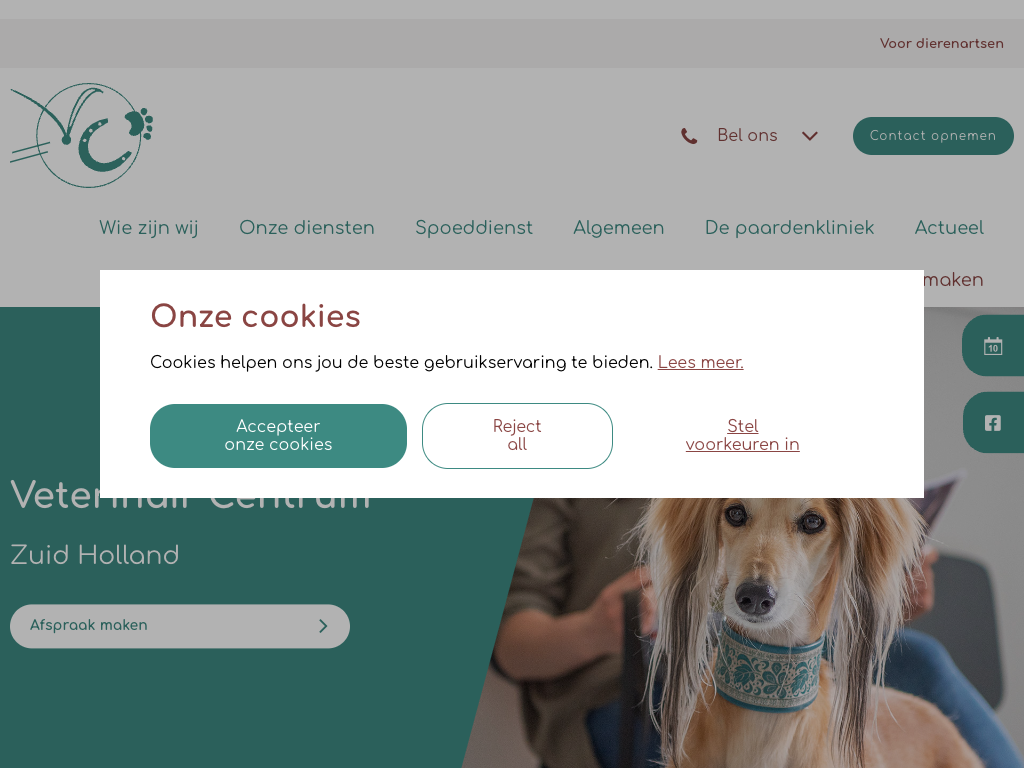Open Algemeen menu item
This screenshot has height=768, width=1024.
pos(618,228)
